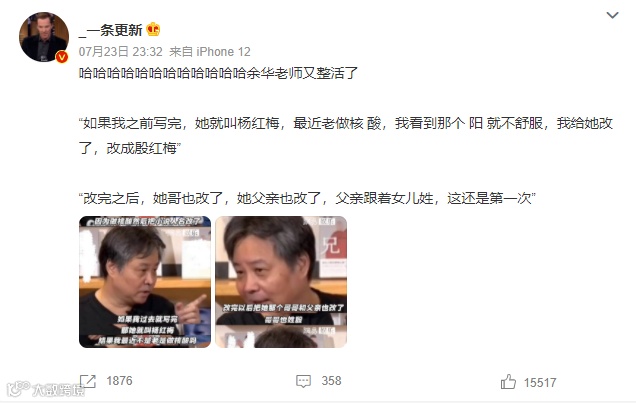Screen dimensions: 636x403
Task: Click the 07月23日 23:32 timestamp
Action: (120, 52)
